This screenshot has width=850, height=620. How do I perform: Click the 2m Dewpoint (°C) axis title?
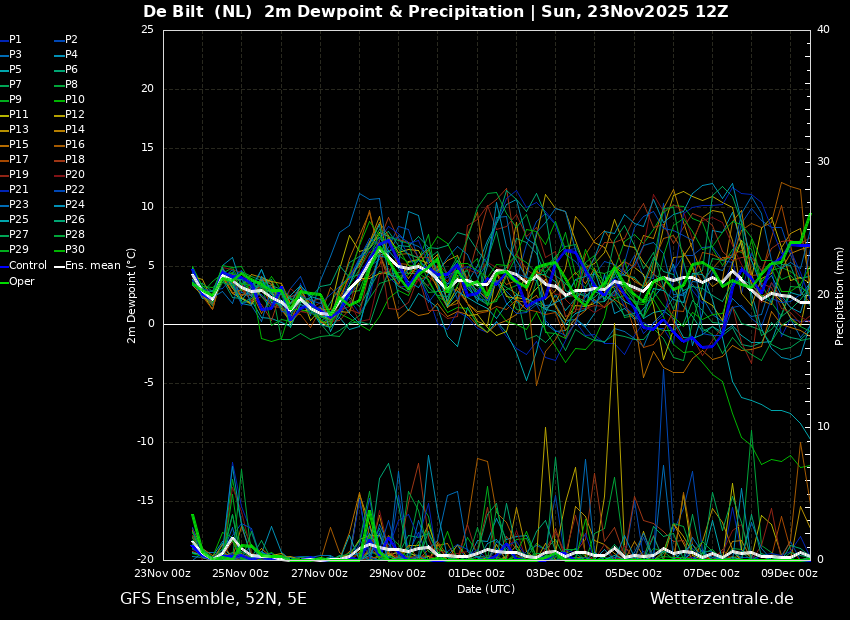coord(131,296)
